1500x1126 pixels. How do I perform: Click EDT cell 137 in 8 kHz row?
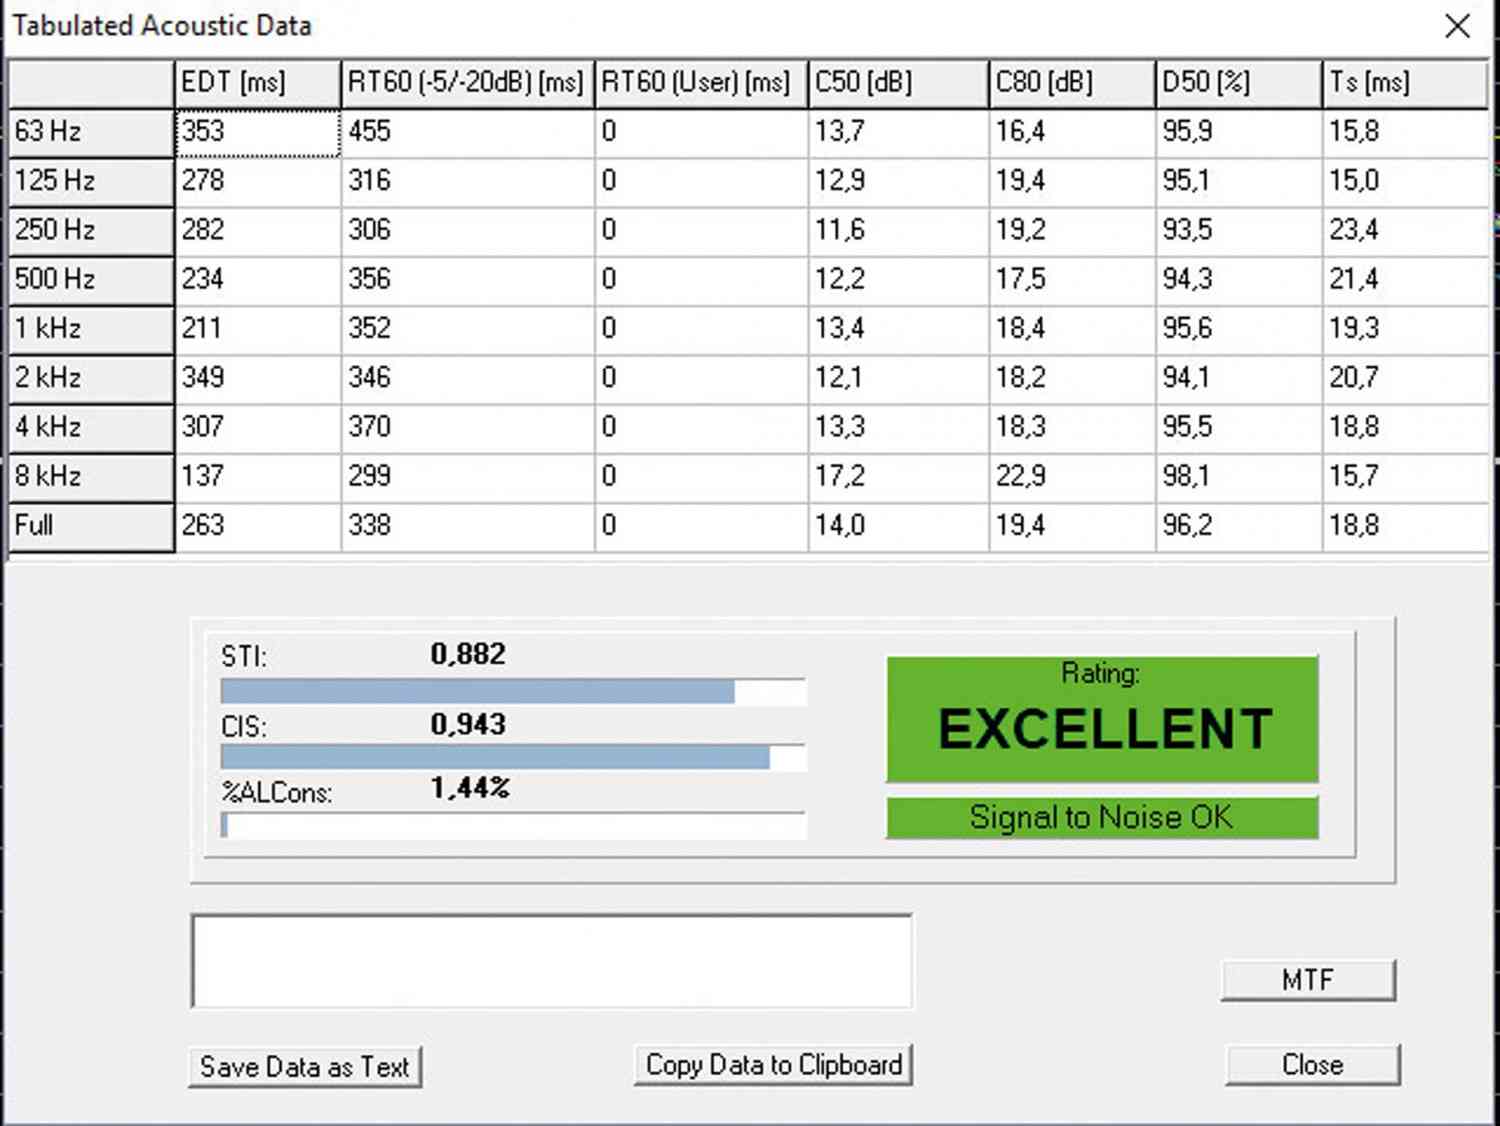pyautogui.click(x=258, y=476)
